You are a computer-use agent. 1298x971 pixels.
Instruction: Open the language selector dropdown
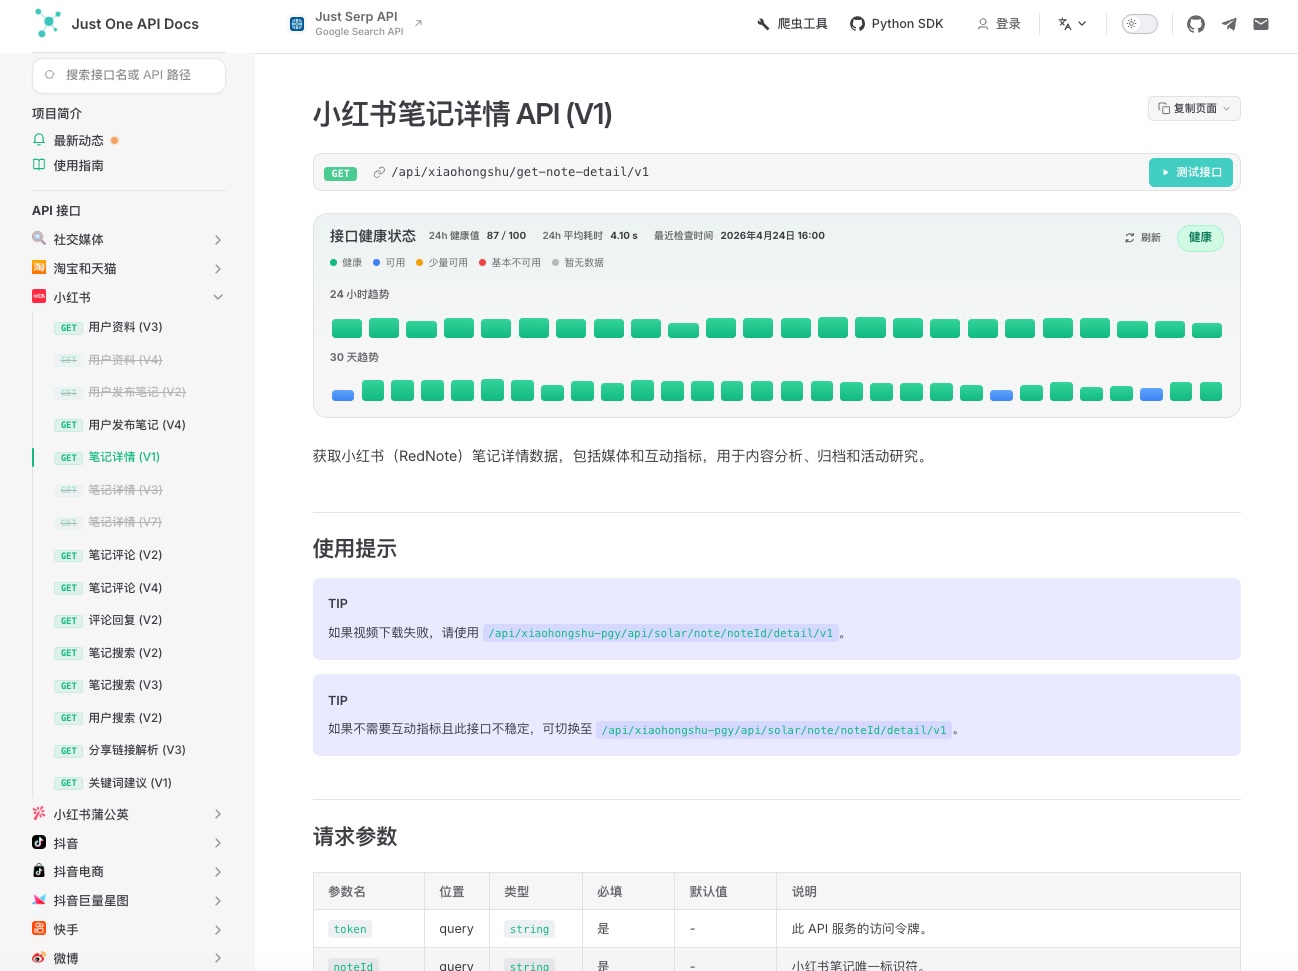pos(1072,24)
